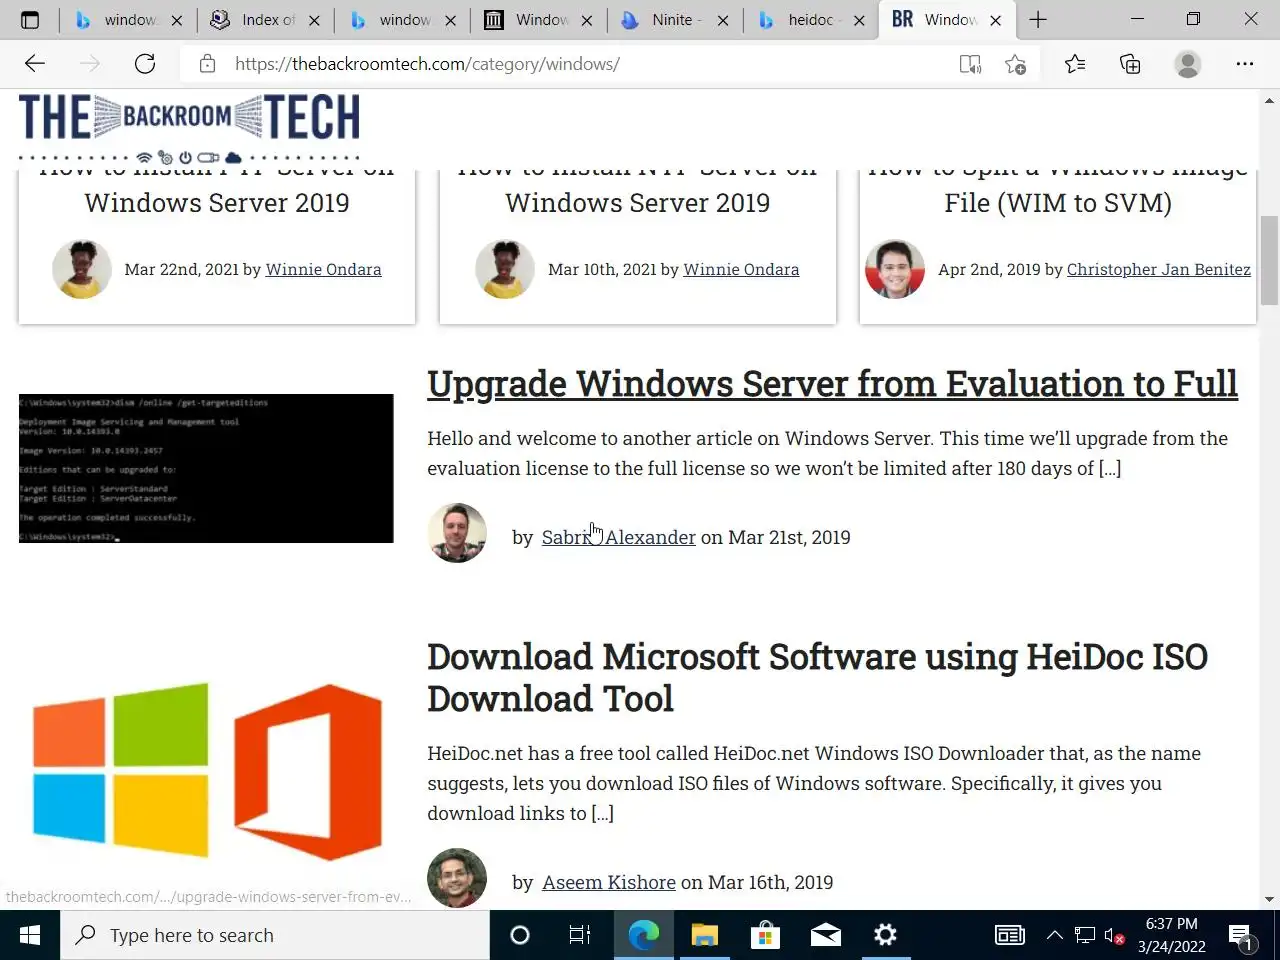Open Sabrin Alexander author page

click(618, 537)
